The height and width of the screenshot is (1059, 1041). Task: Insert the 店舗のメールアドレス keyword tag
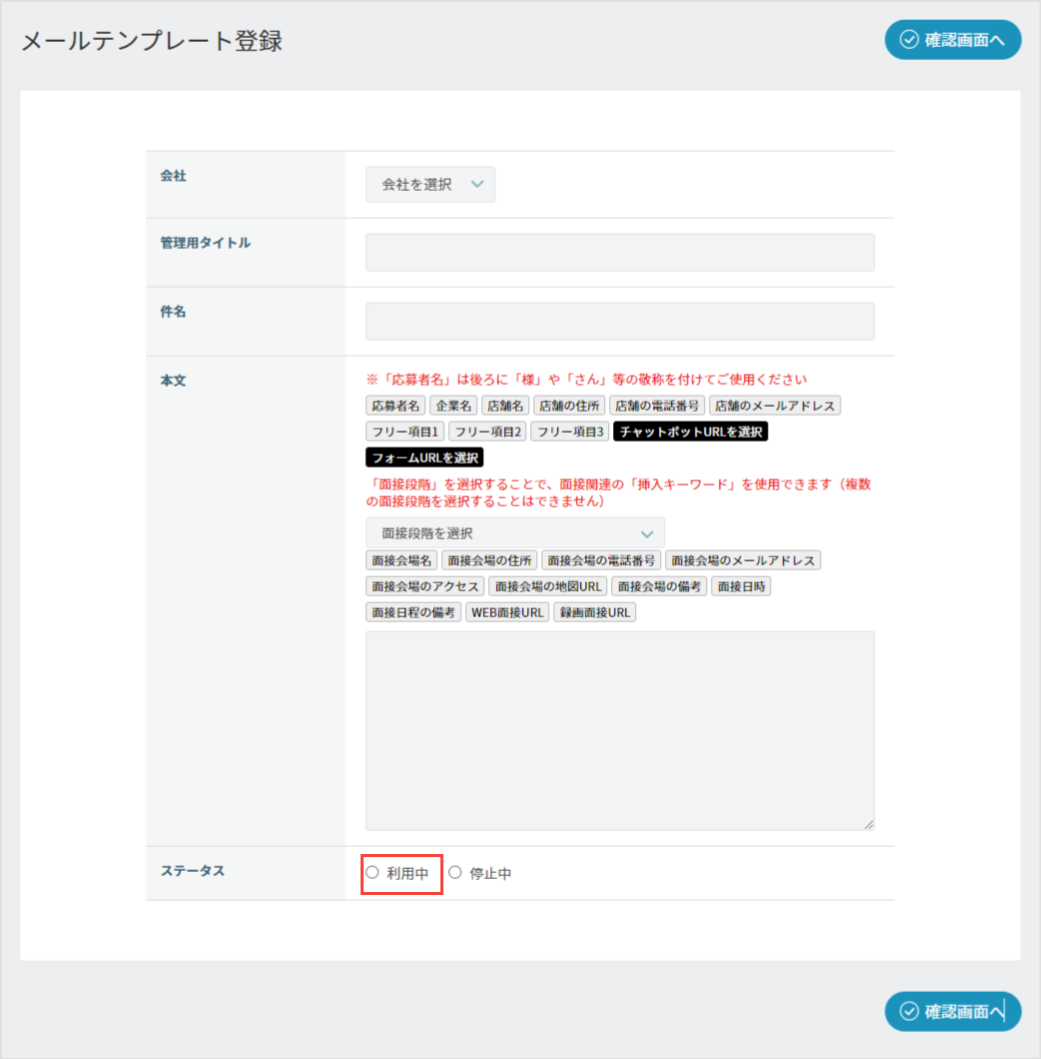tap(775, 406)
